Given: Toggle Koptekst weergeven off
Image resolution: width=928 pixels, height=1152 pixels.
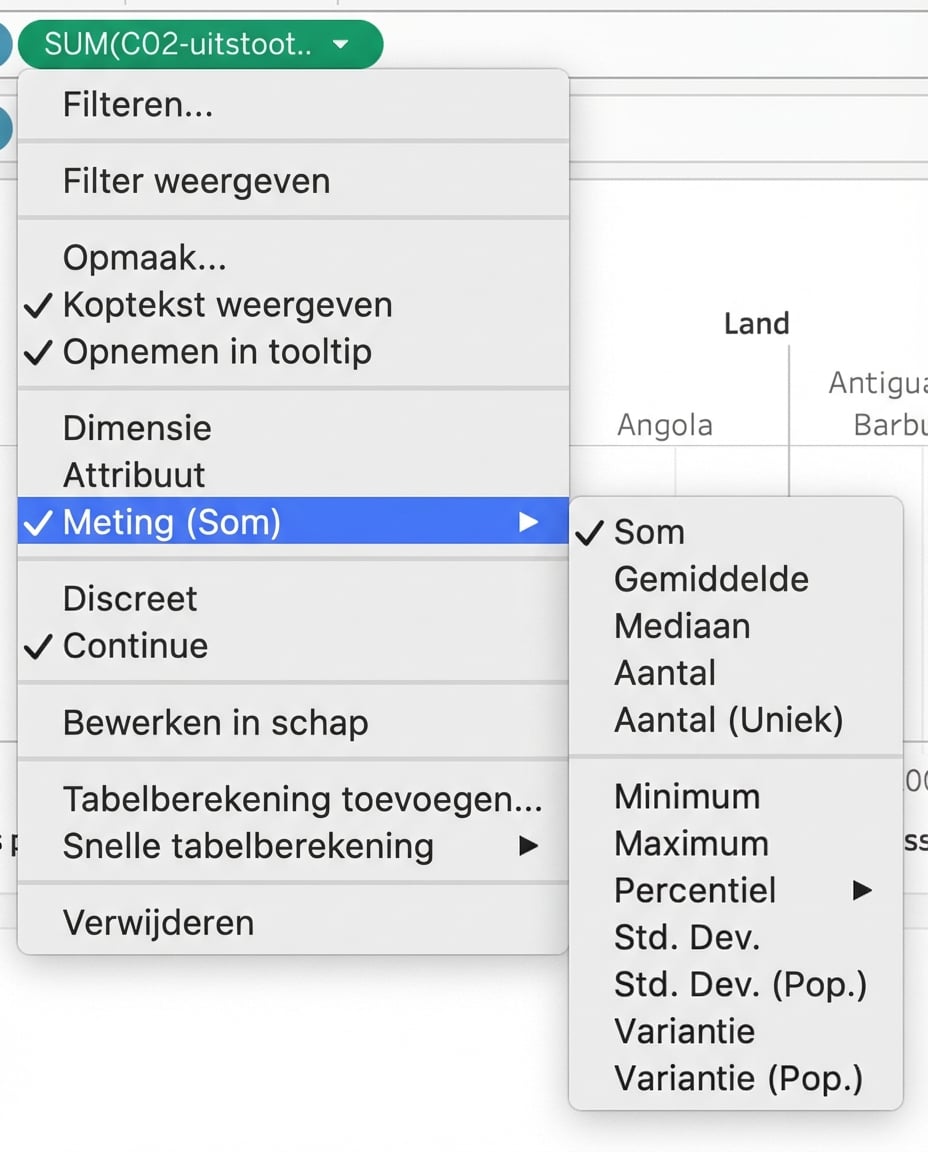Looking at the screenshot, I should tap(227, 305).
